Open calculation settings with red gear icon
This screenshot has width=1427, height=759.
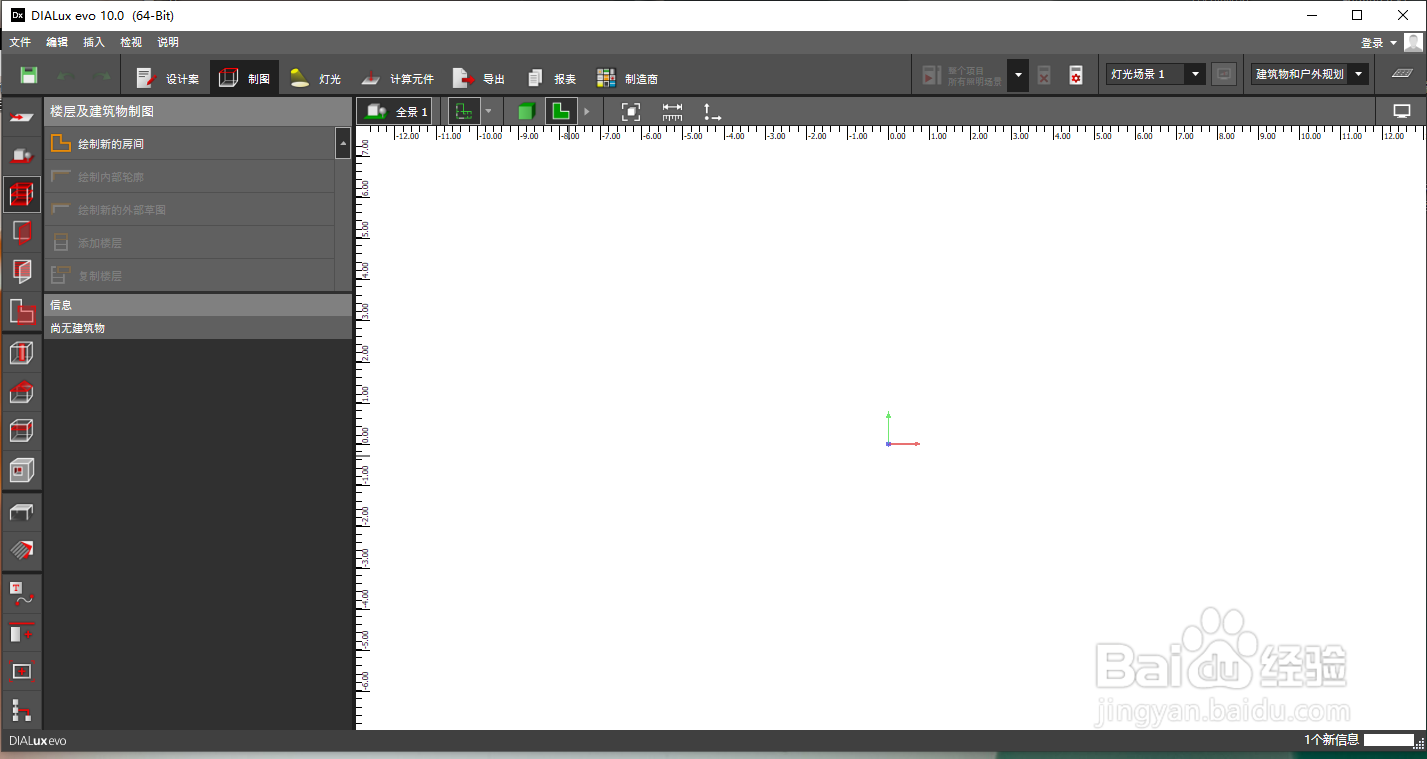click(x=1076, y=75)
